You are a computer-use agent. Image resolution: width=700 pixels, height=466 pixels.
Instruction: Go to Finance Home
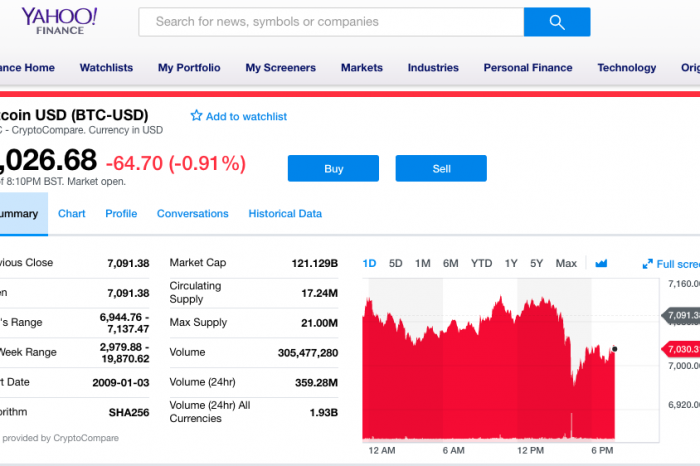[x=27, y=67]
